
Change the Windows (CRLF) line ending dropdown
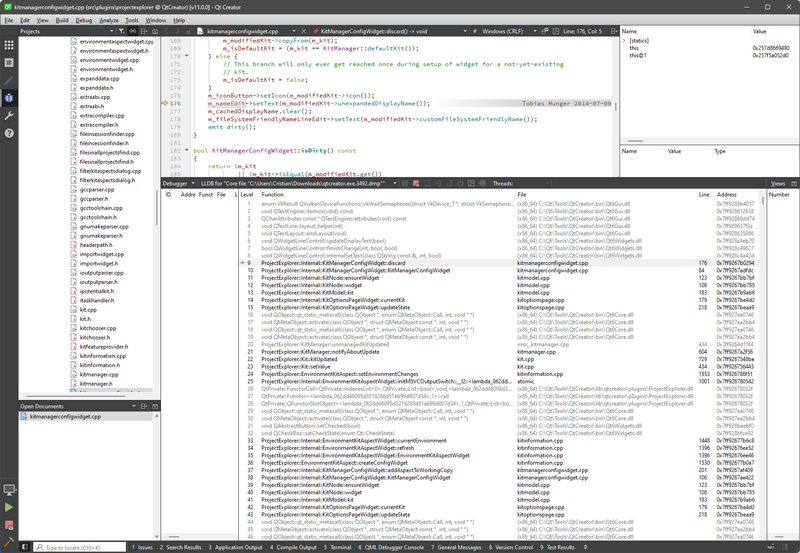click(509, 31)
